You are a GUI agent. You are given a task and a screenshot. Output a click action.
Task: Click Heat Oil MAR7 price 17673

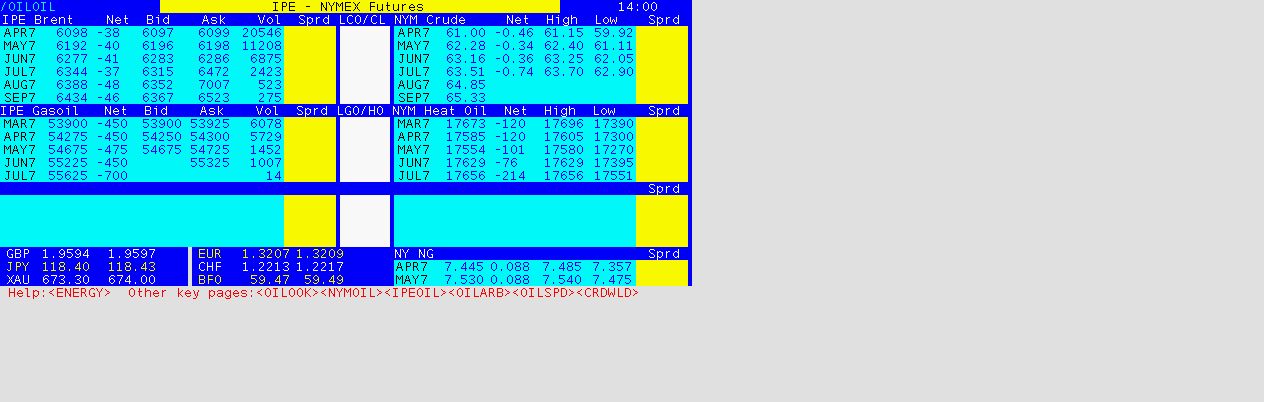(x=466, y=124)
